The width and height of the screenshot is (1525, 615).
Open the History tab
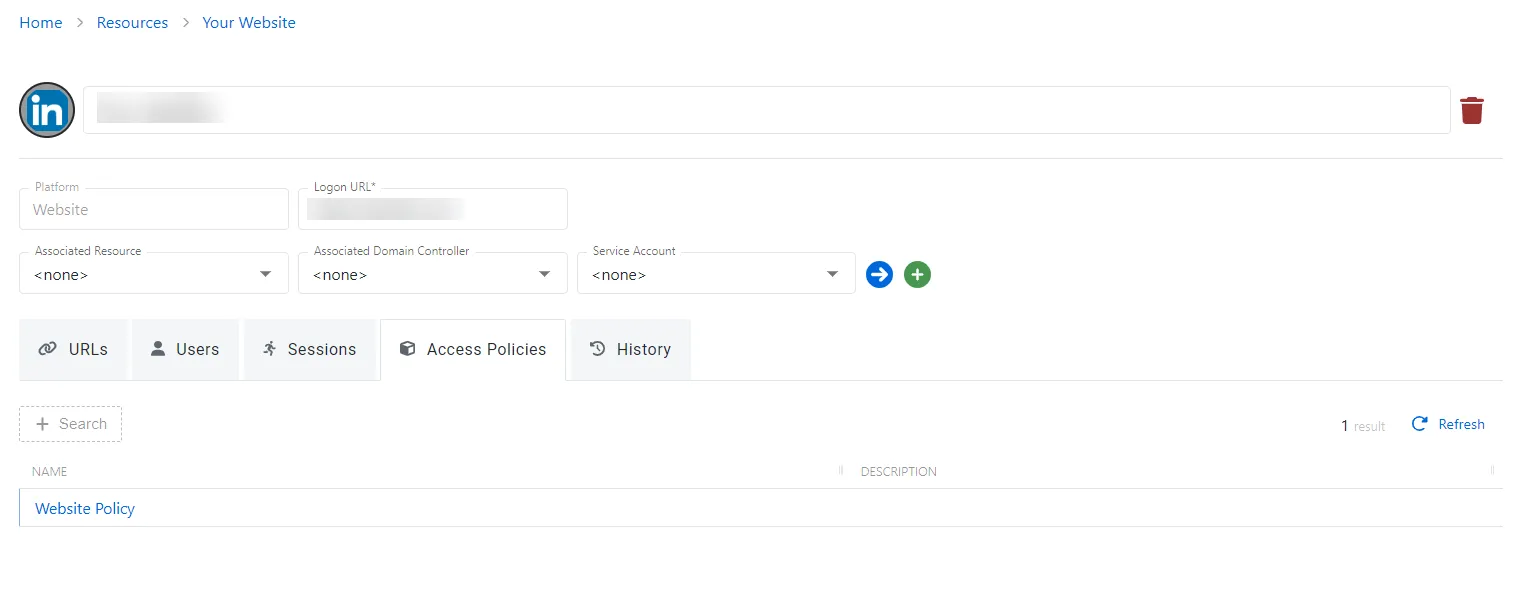pos(630,349)
